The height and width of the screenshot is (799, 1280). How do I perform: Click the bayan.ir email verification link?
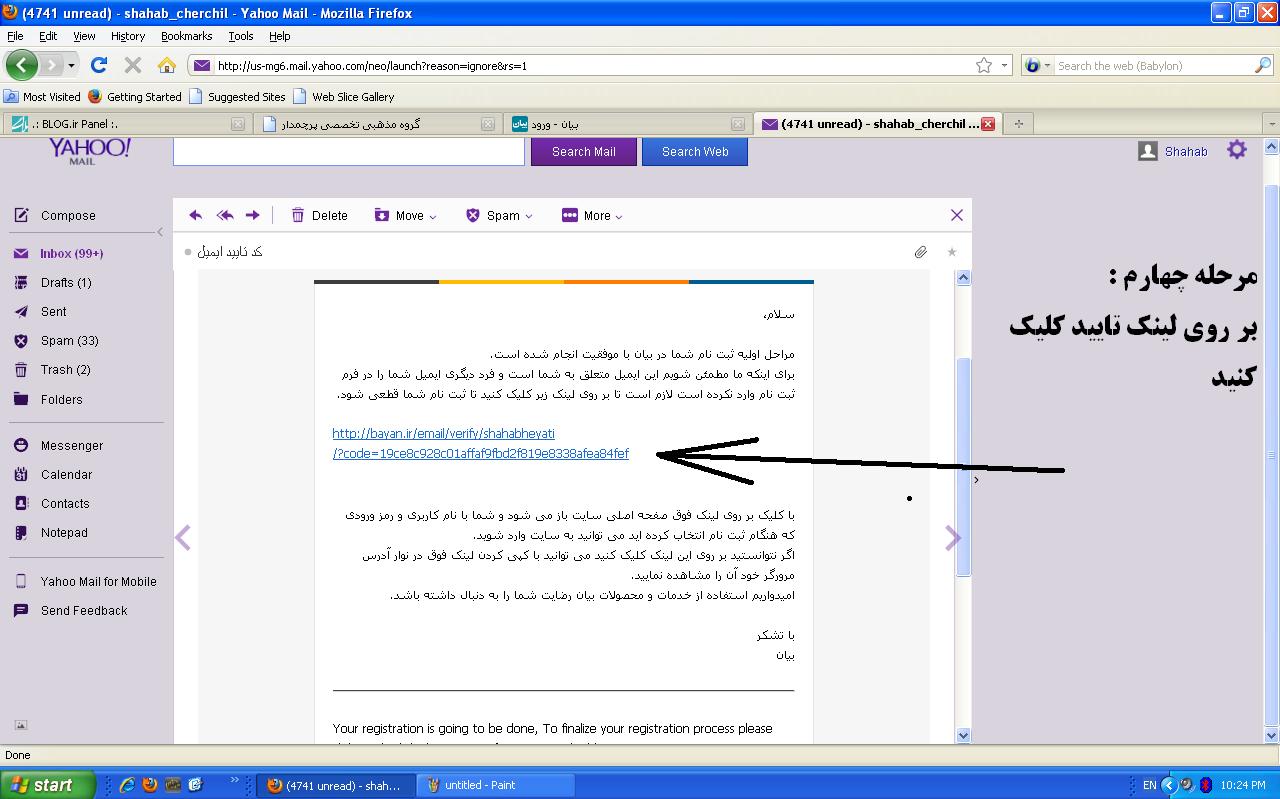480,444
